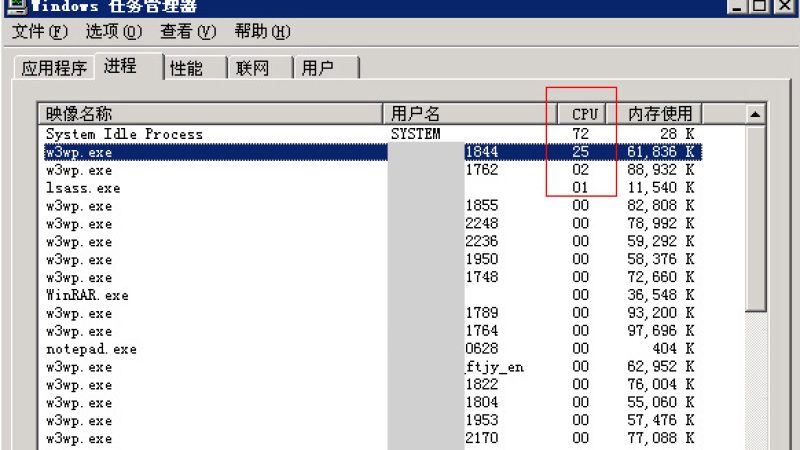Image resolution: width=800 pixels, height=450 pixels.
Task: Select w3wp.exe row with 82,808 K
Action: point(371,206)
